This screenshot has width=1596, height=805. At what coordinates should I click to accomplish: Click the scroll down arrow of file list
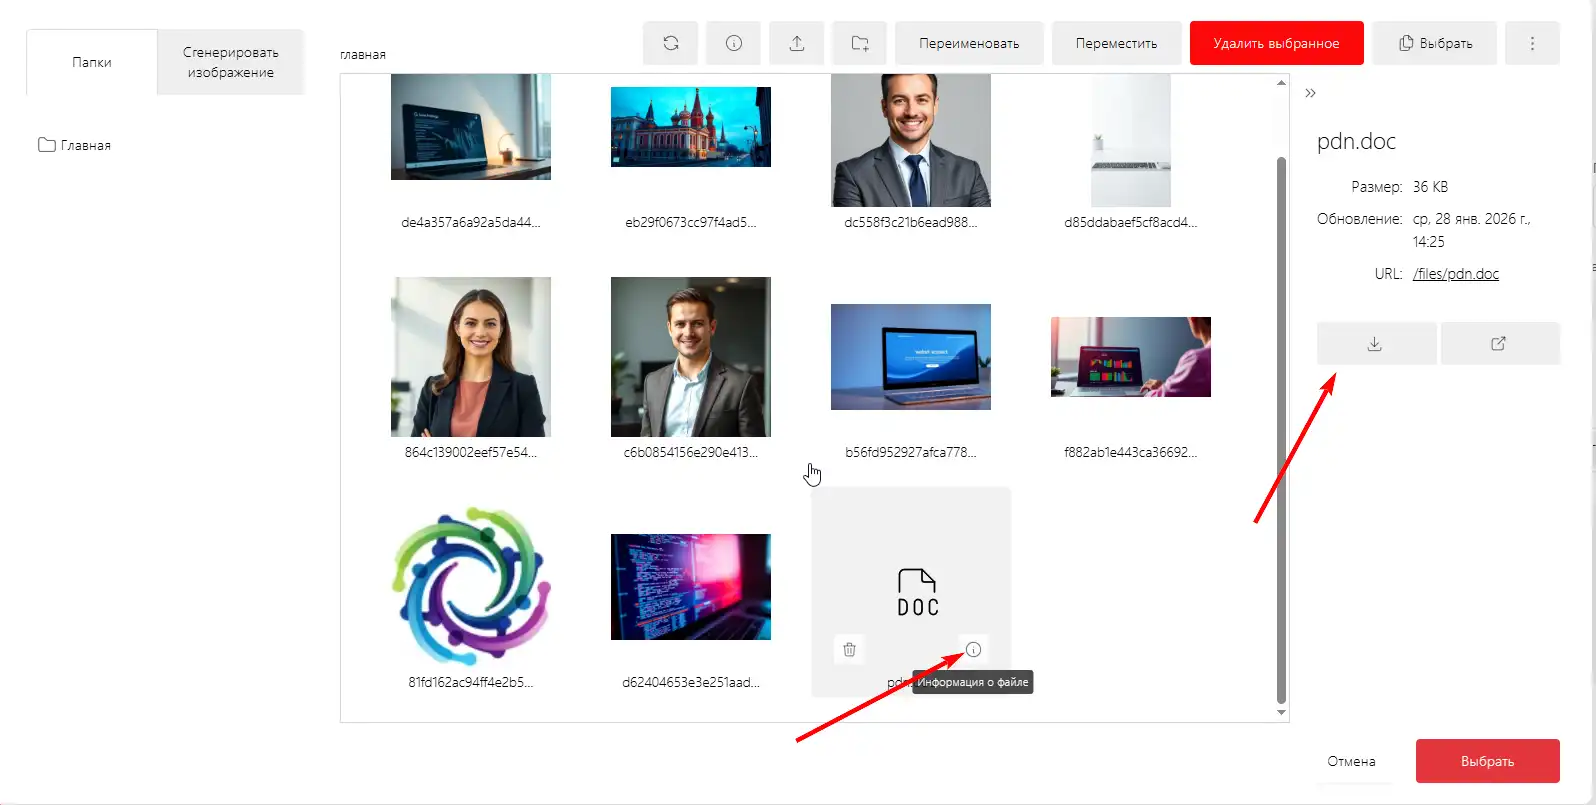[1281, 713]
